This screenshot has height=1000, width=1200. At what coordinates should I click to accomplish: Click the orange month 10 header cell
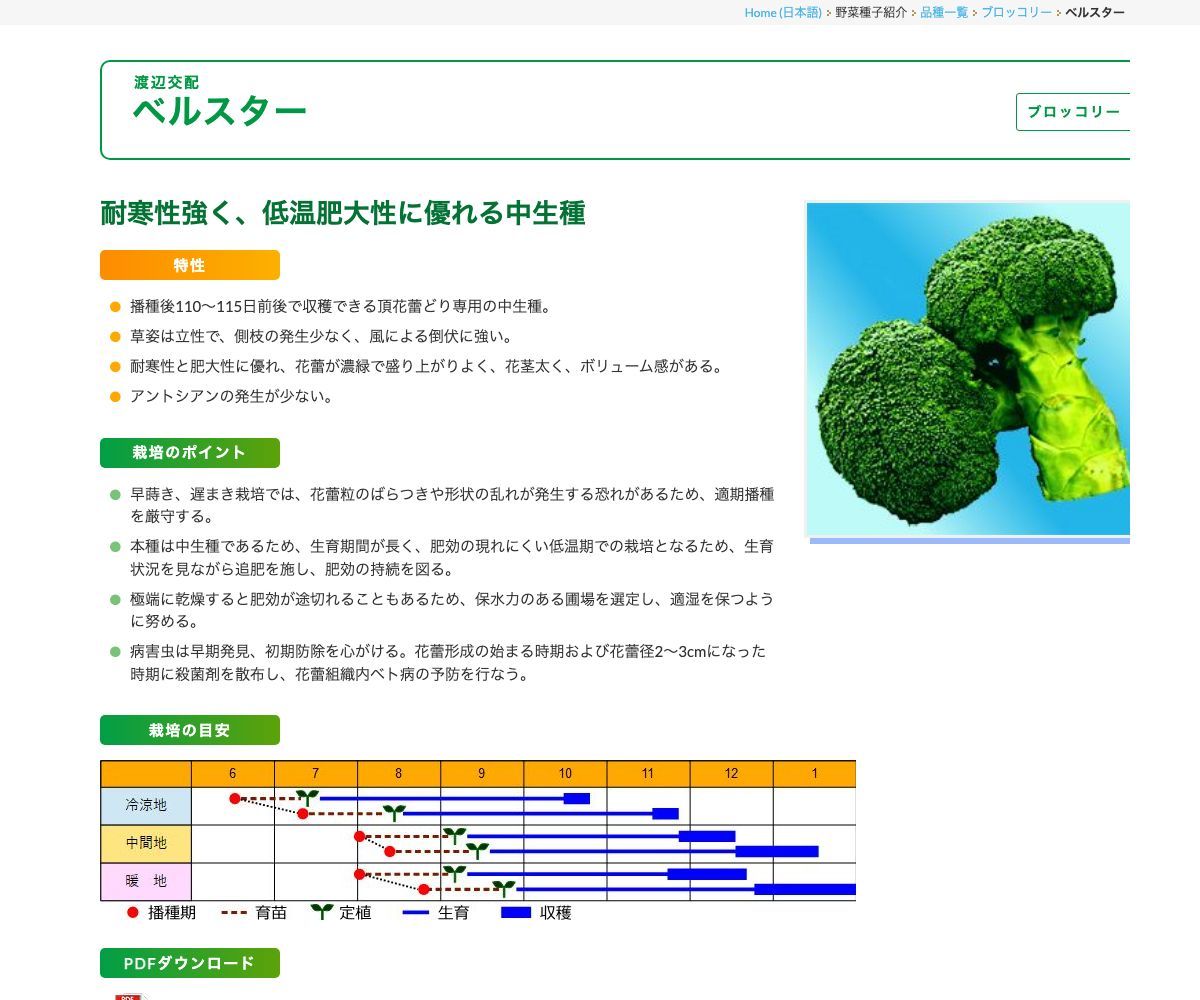[565, 773]
